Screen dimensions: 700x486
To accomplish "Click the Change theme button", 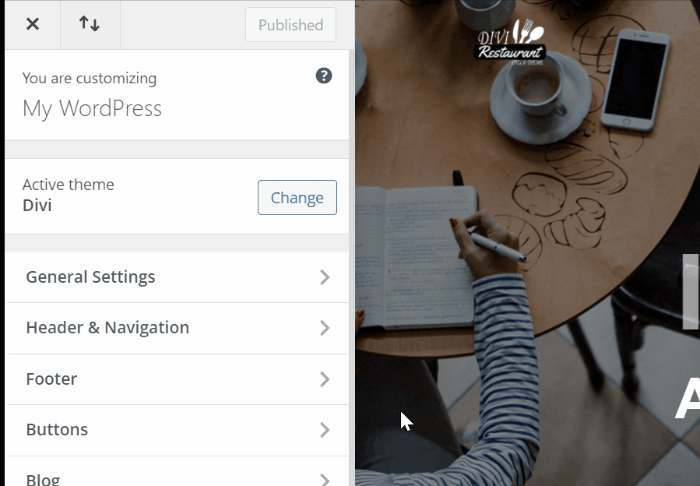I will click(297, 197).
